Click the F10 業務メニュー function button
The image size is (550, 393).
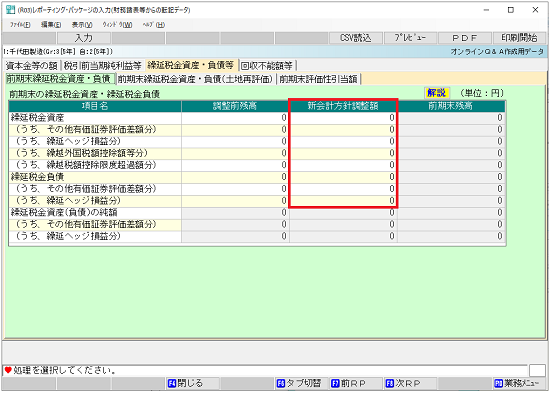(519, 383)
